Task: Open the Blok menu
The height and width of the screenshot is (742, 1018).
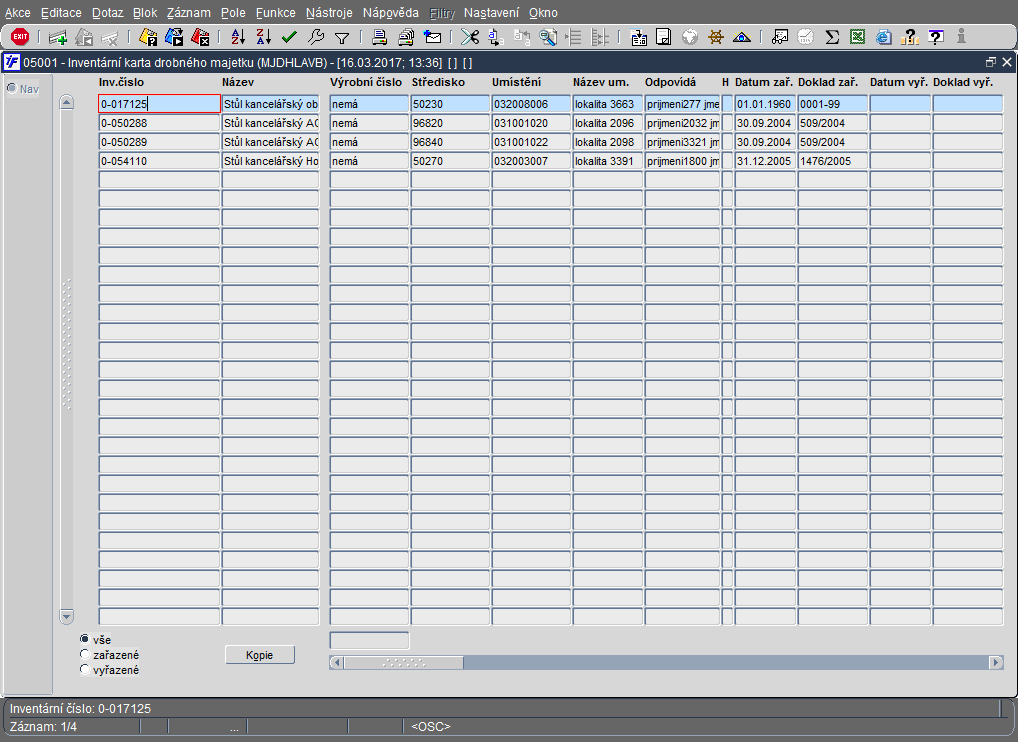Action: [x=145, y=13]
